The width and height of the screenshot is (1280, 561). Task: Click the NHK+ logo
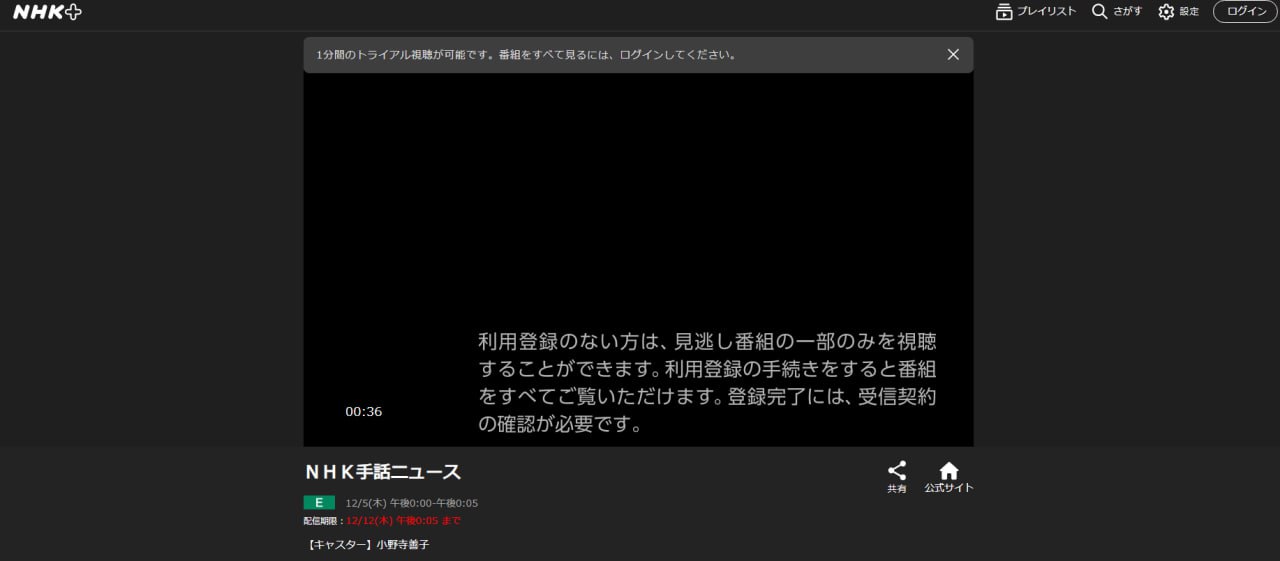(47, 12)
